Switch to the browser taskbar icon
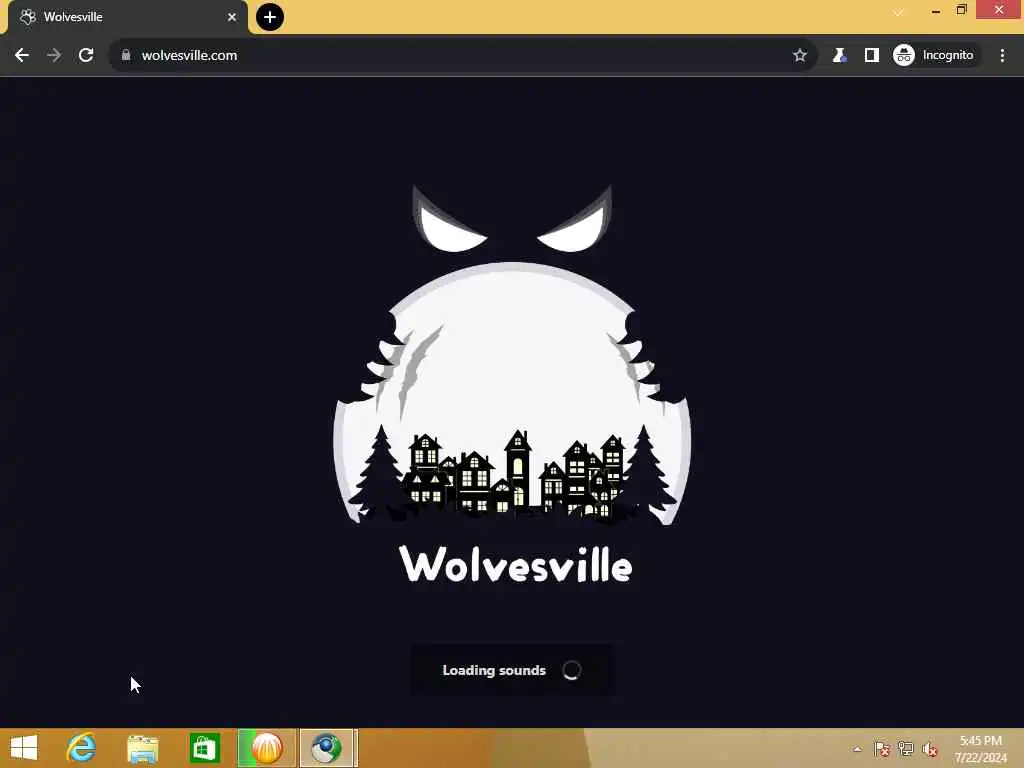This screenshot has width=1024, height=768. pos(327,748)
